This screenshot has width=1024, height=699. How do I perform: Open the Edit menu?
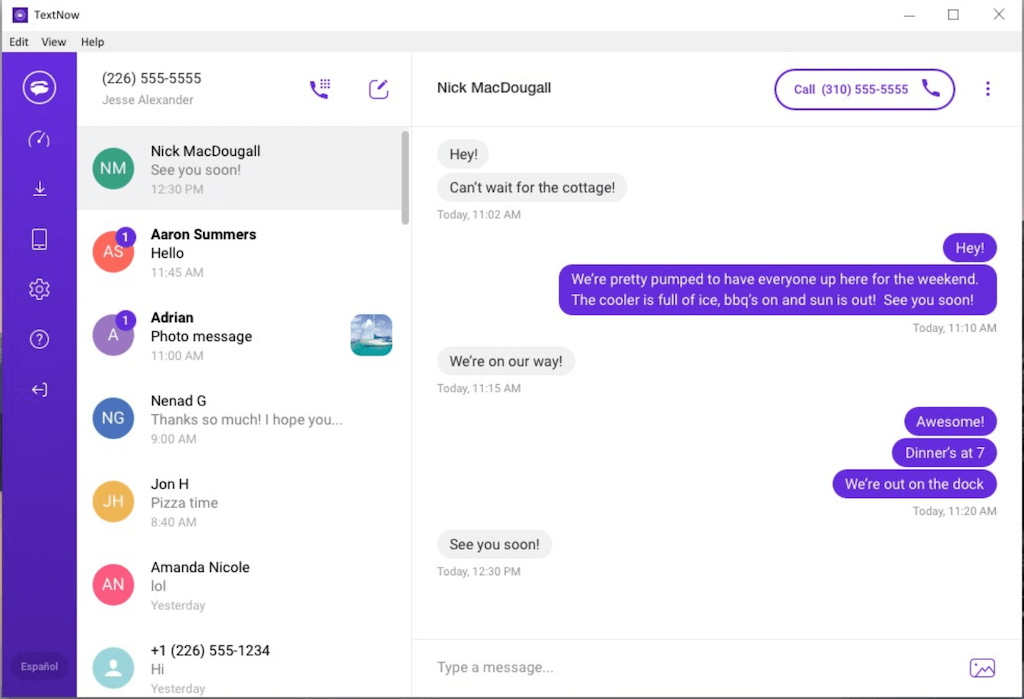coord(19,42)
